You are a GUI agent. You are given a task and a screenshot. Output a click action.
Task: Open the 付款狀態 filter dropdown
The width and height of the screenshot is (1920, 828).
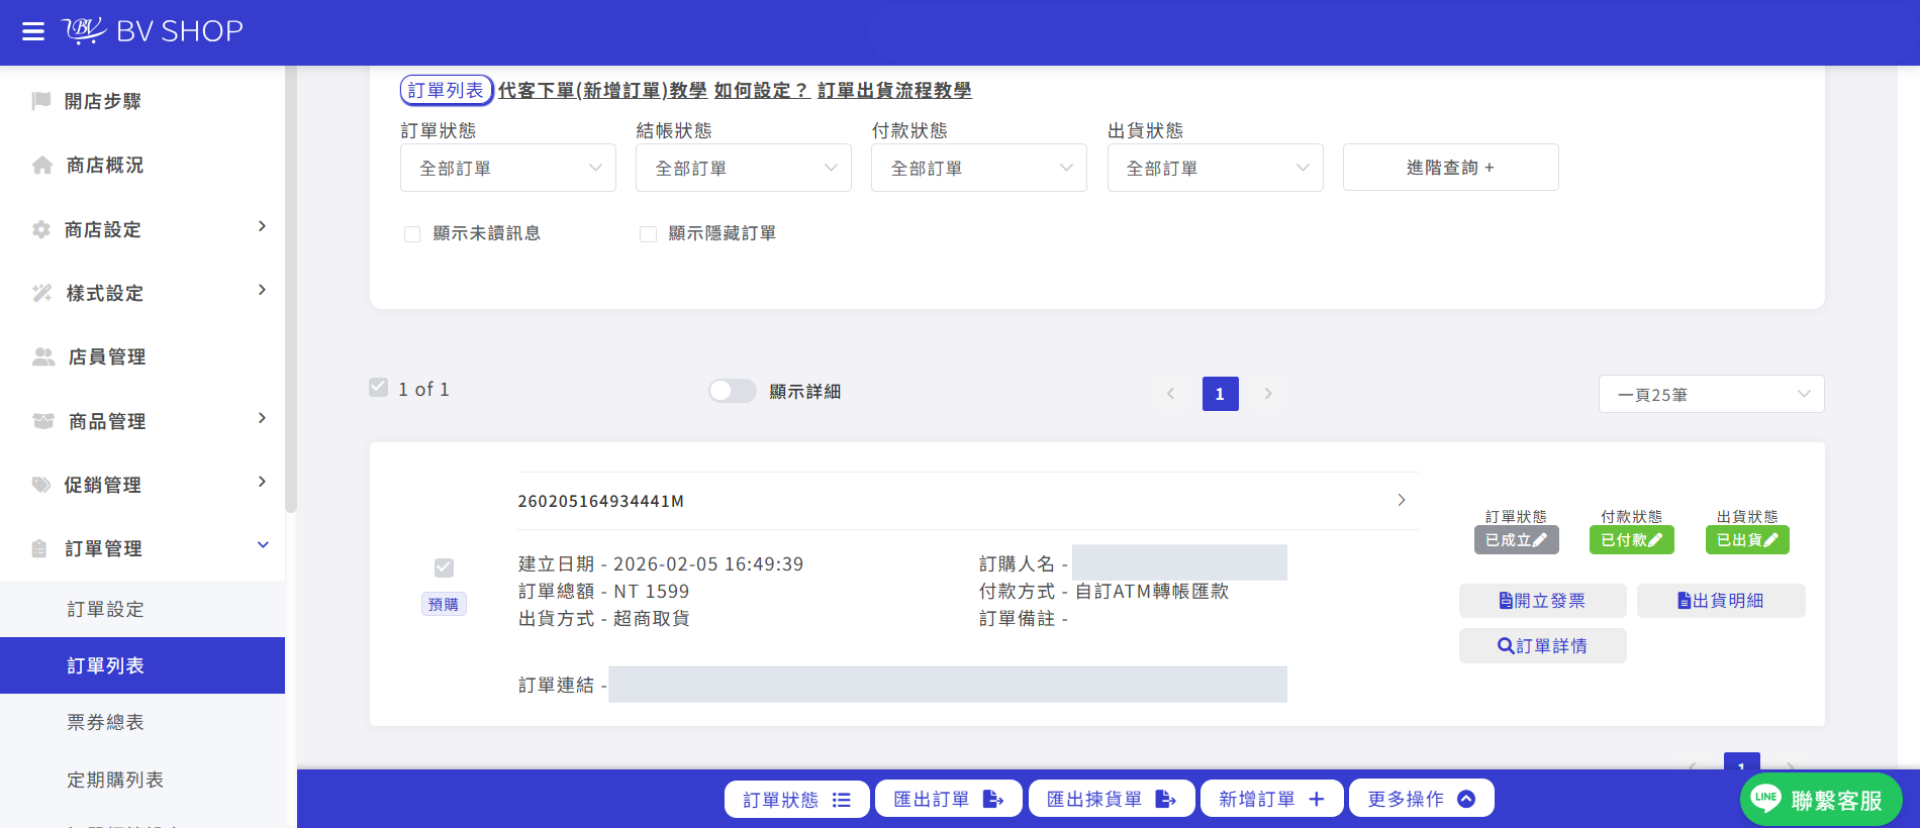tap(979, 168)
